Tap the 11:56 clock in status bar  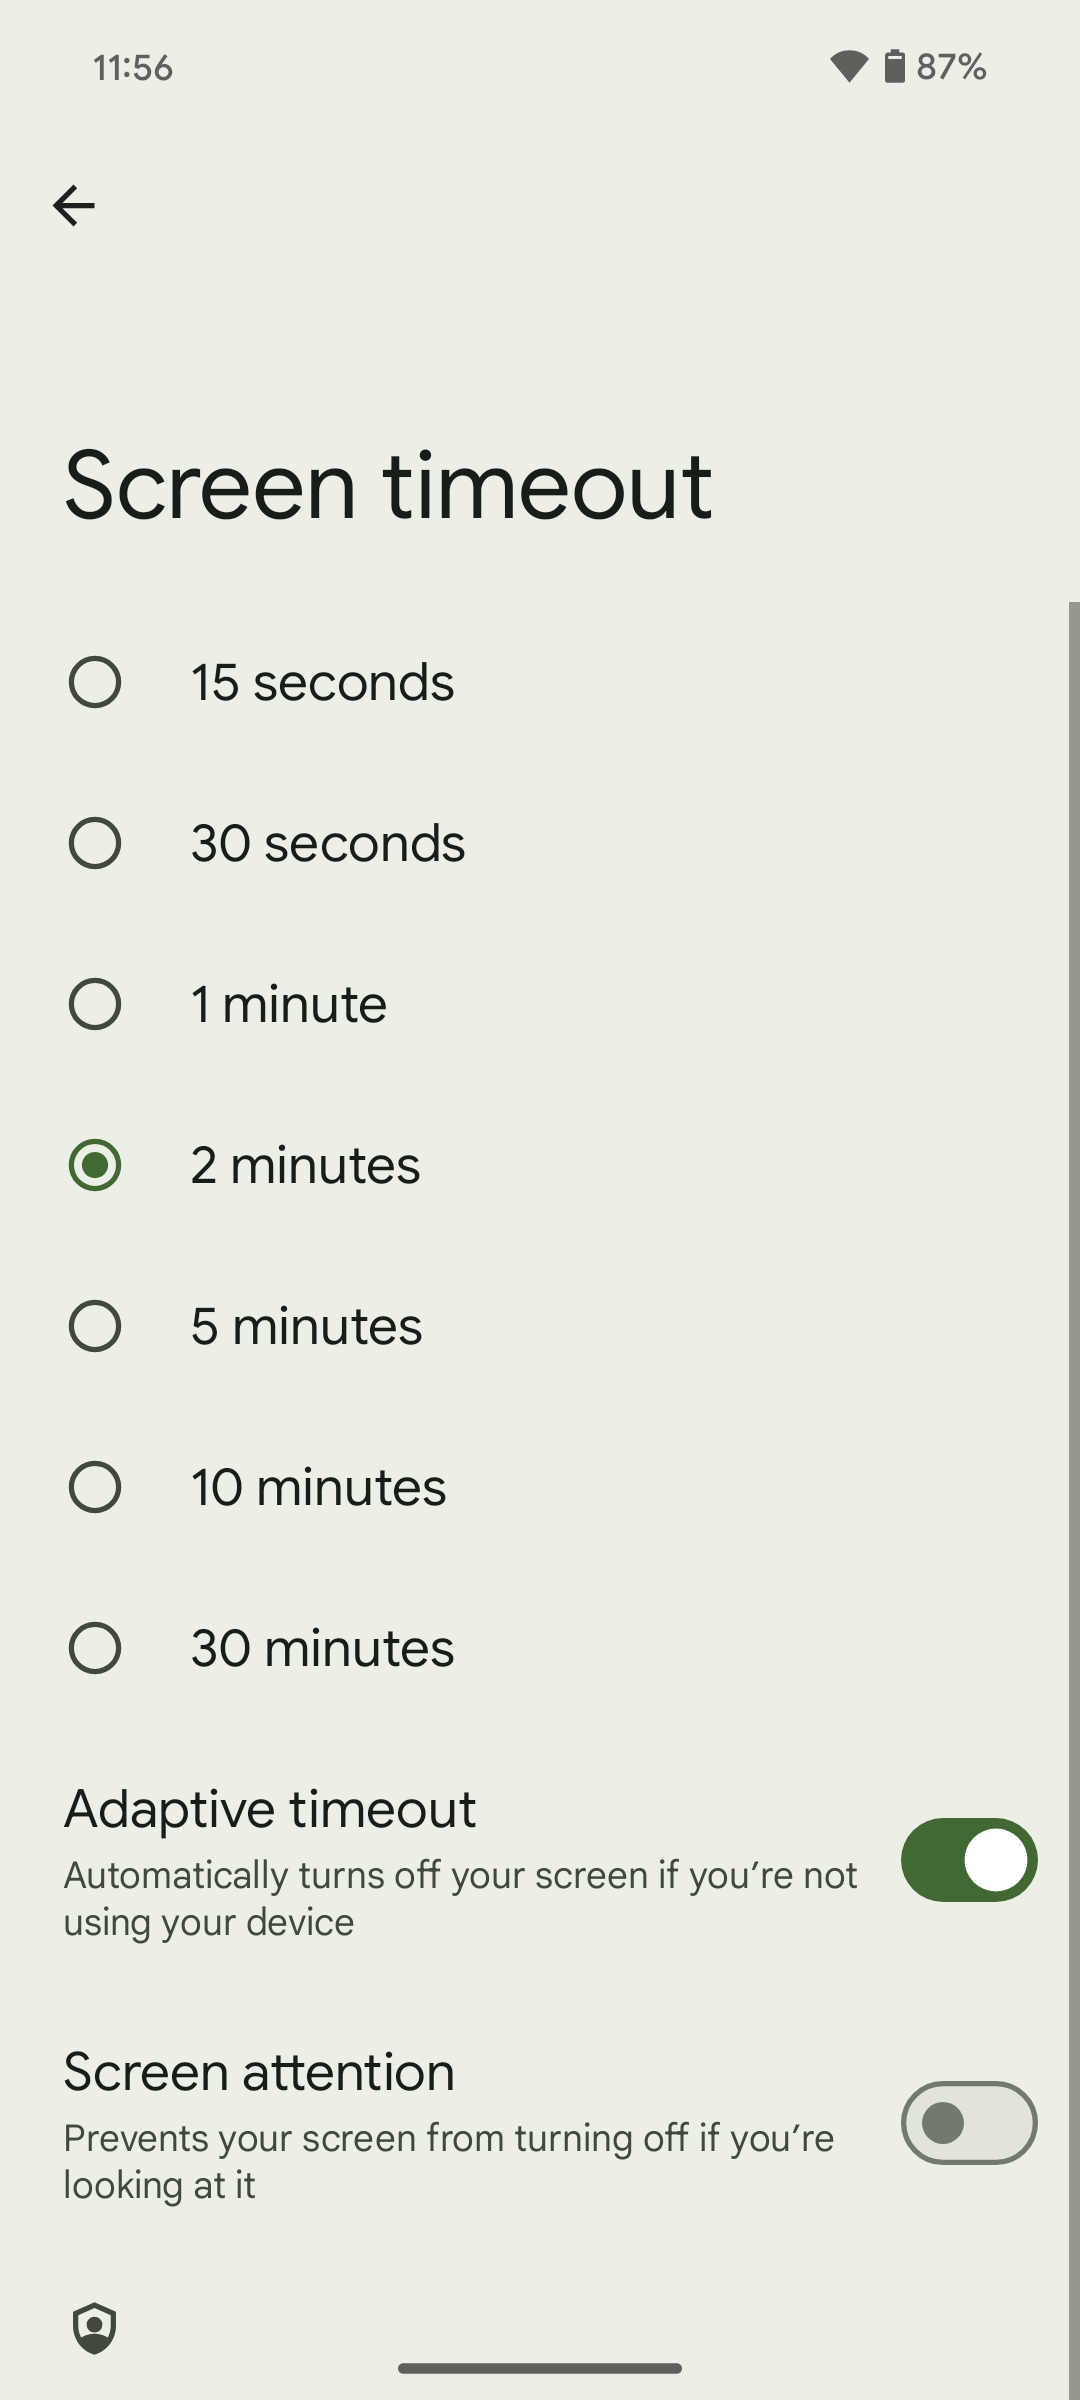pos(133,68)
